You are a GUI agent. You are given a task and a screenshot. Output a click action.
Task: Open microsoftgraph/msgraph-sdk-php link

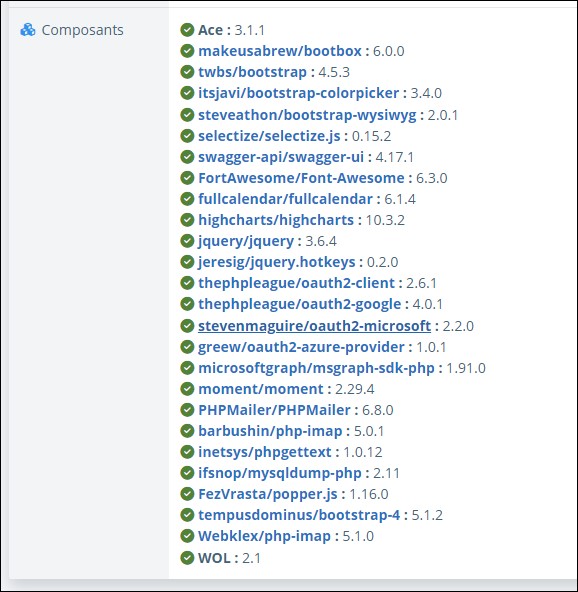(x=316, y=368)
